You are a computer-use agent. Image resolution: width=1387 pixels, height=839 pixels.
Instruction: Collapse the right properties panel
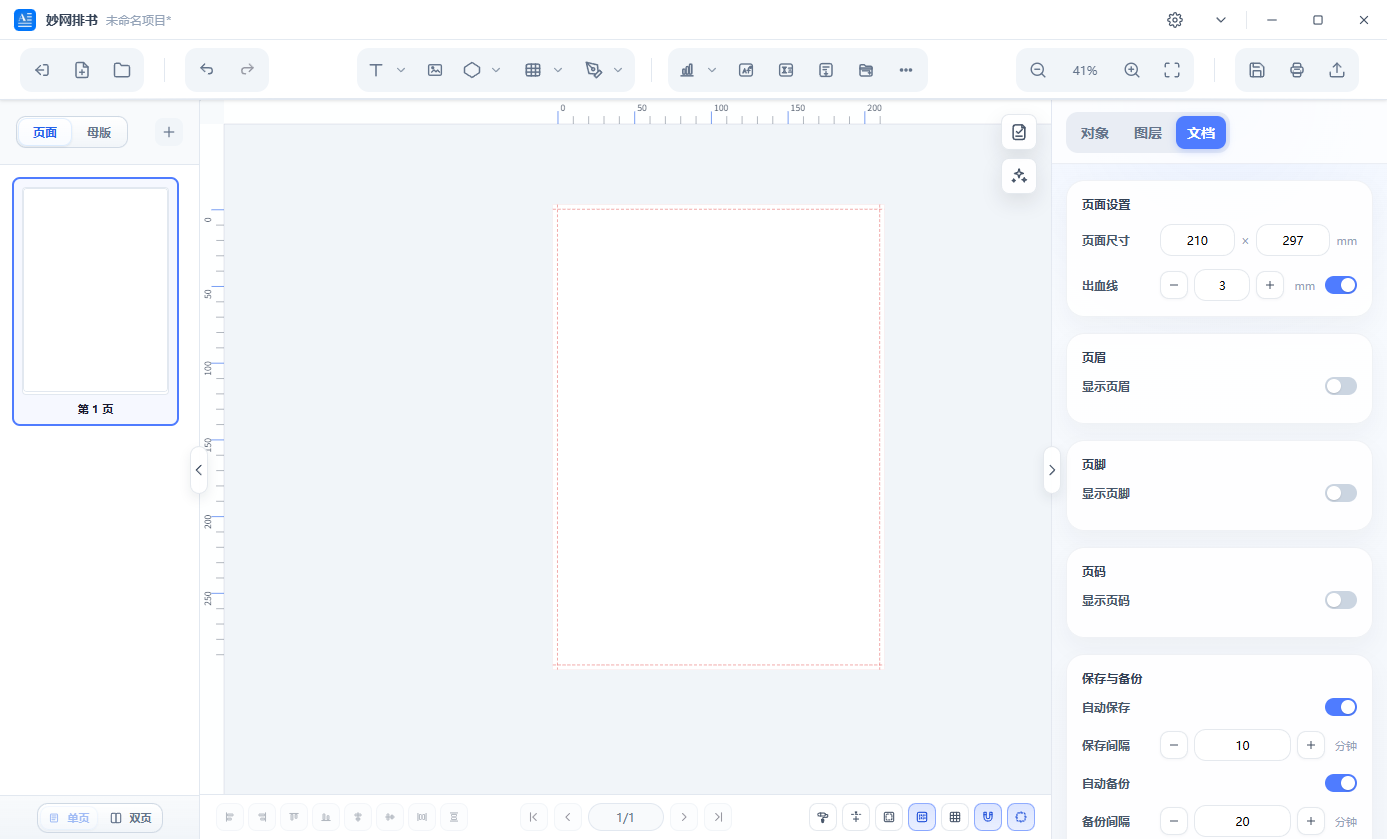click(1052, 469)
